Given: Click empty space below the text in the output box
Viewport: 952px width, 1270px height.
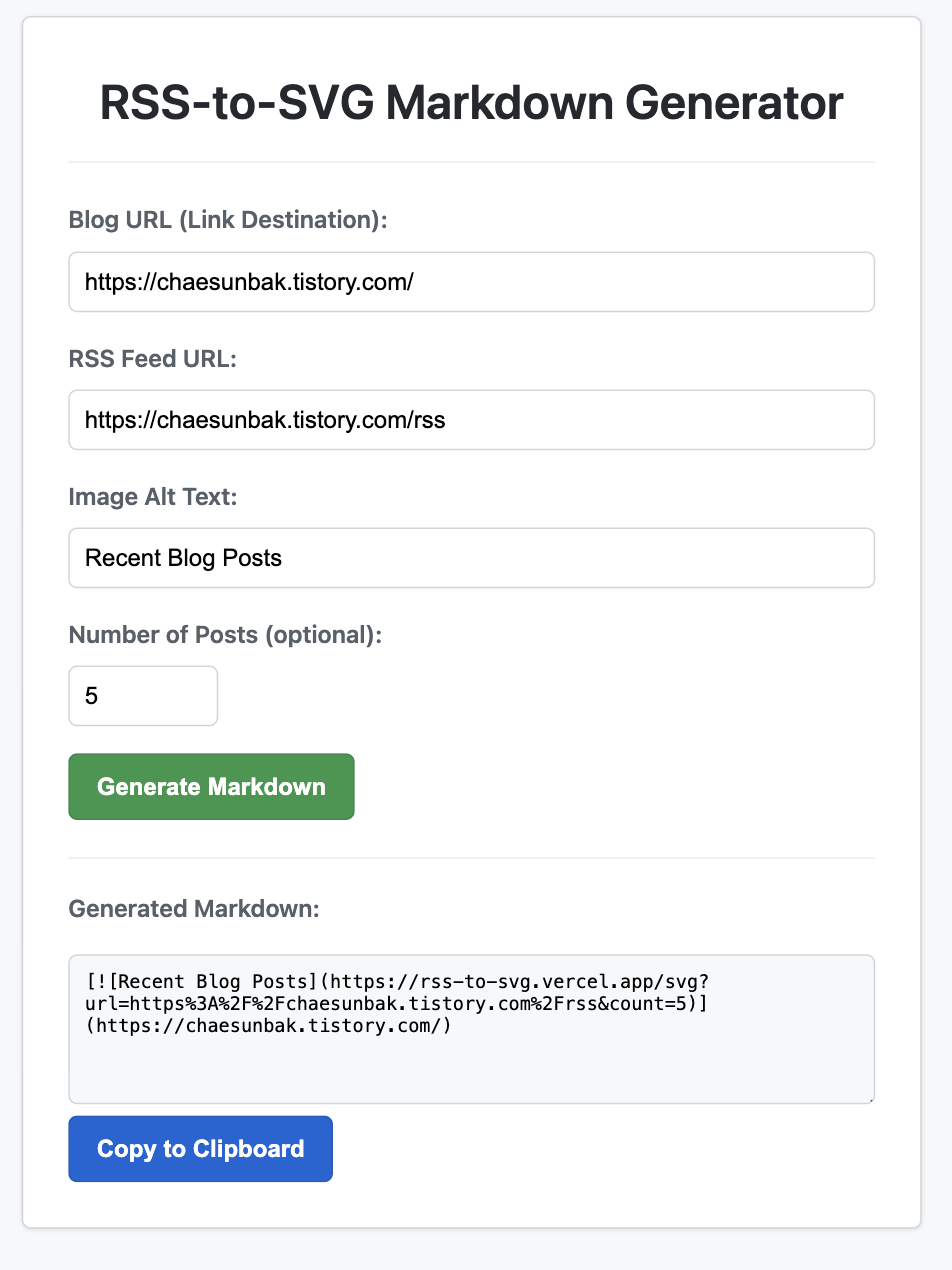Looking at the screenshot, I should tap(471, 1070).
